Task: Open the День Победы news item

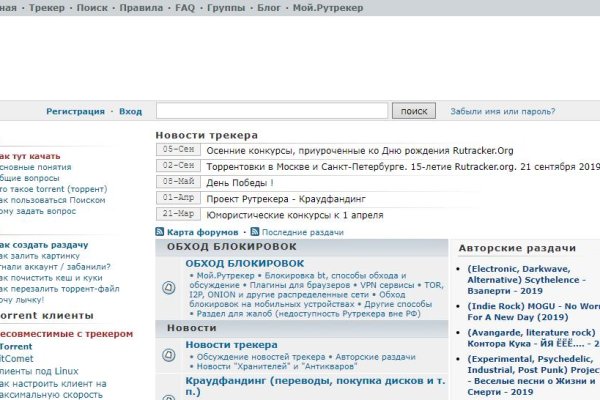Action: pyautogui.click(x=238, y=183)
